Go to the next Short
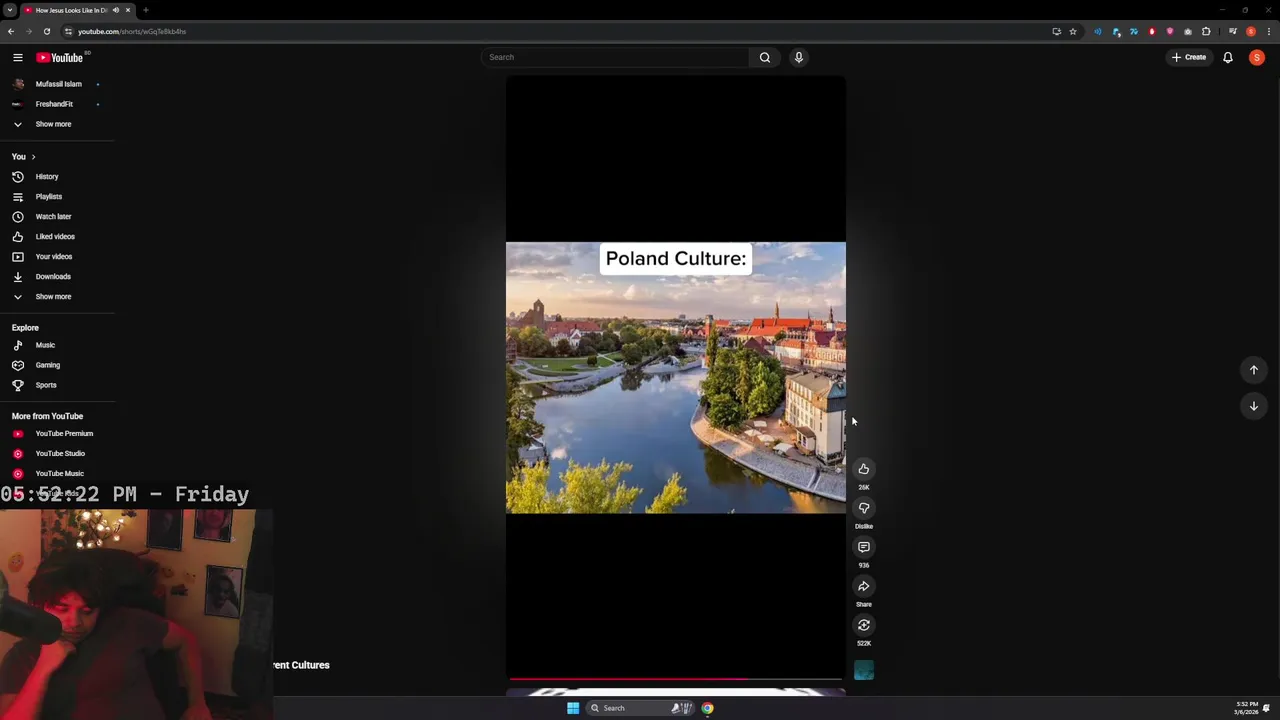 coord(1254,406)
